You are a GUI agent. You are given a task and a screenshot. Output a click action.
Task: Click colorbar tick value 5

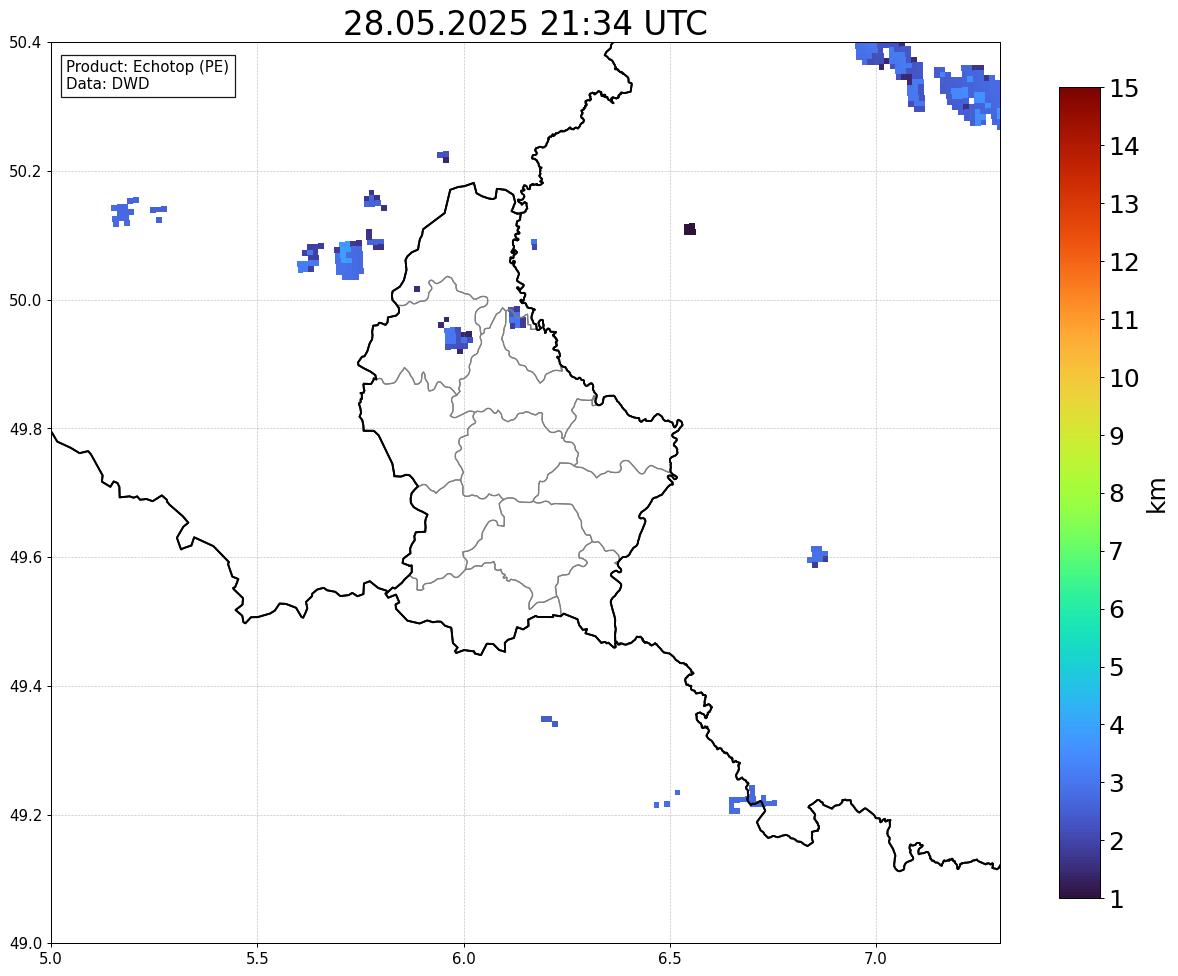point(1117,667)
